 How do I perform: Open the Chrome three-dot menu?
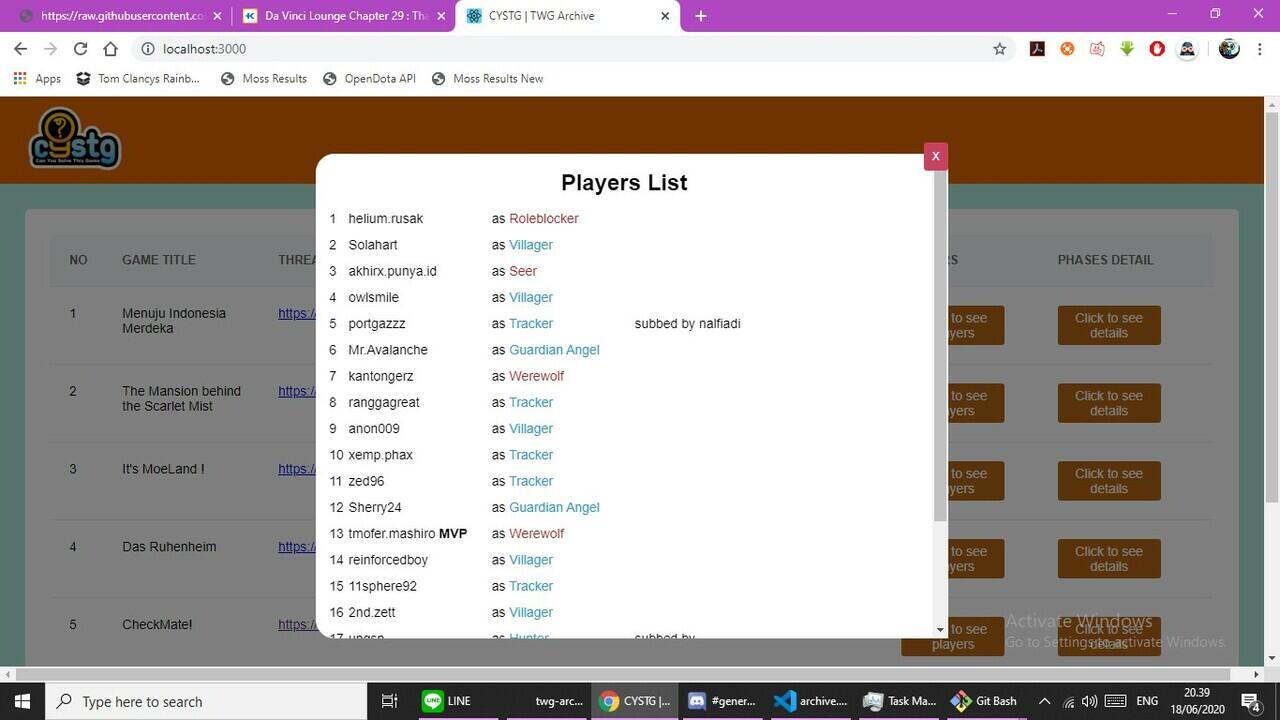pyautogui.click(x=1260, y=49)
